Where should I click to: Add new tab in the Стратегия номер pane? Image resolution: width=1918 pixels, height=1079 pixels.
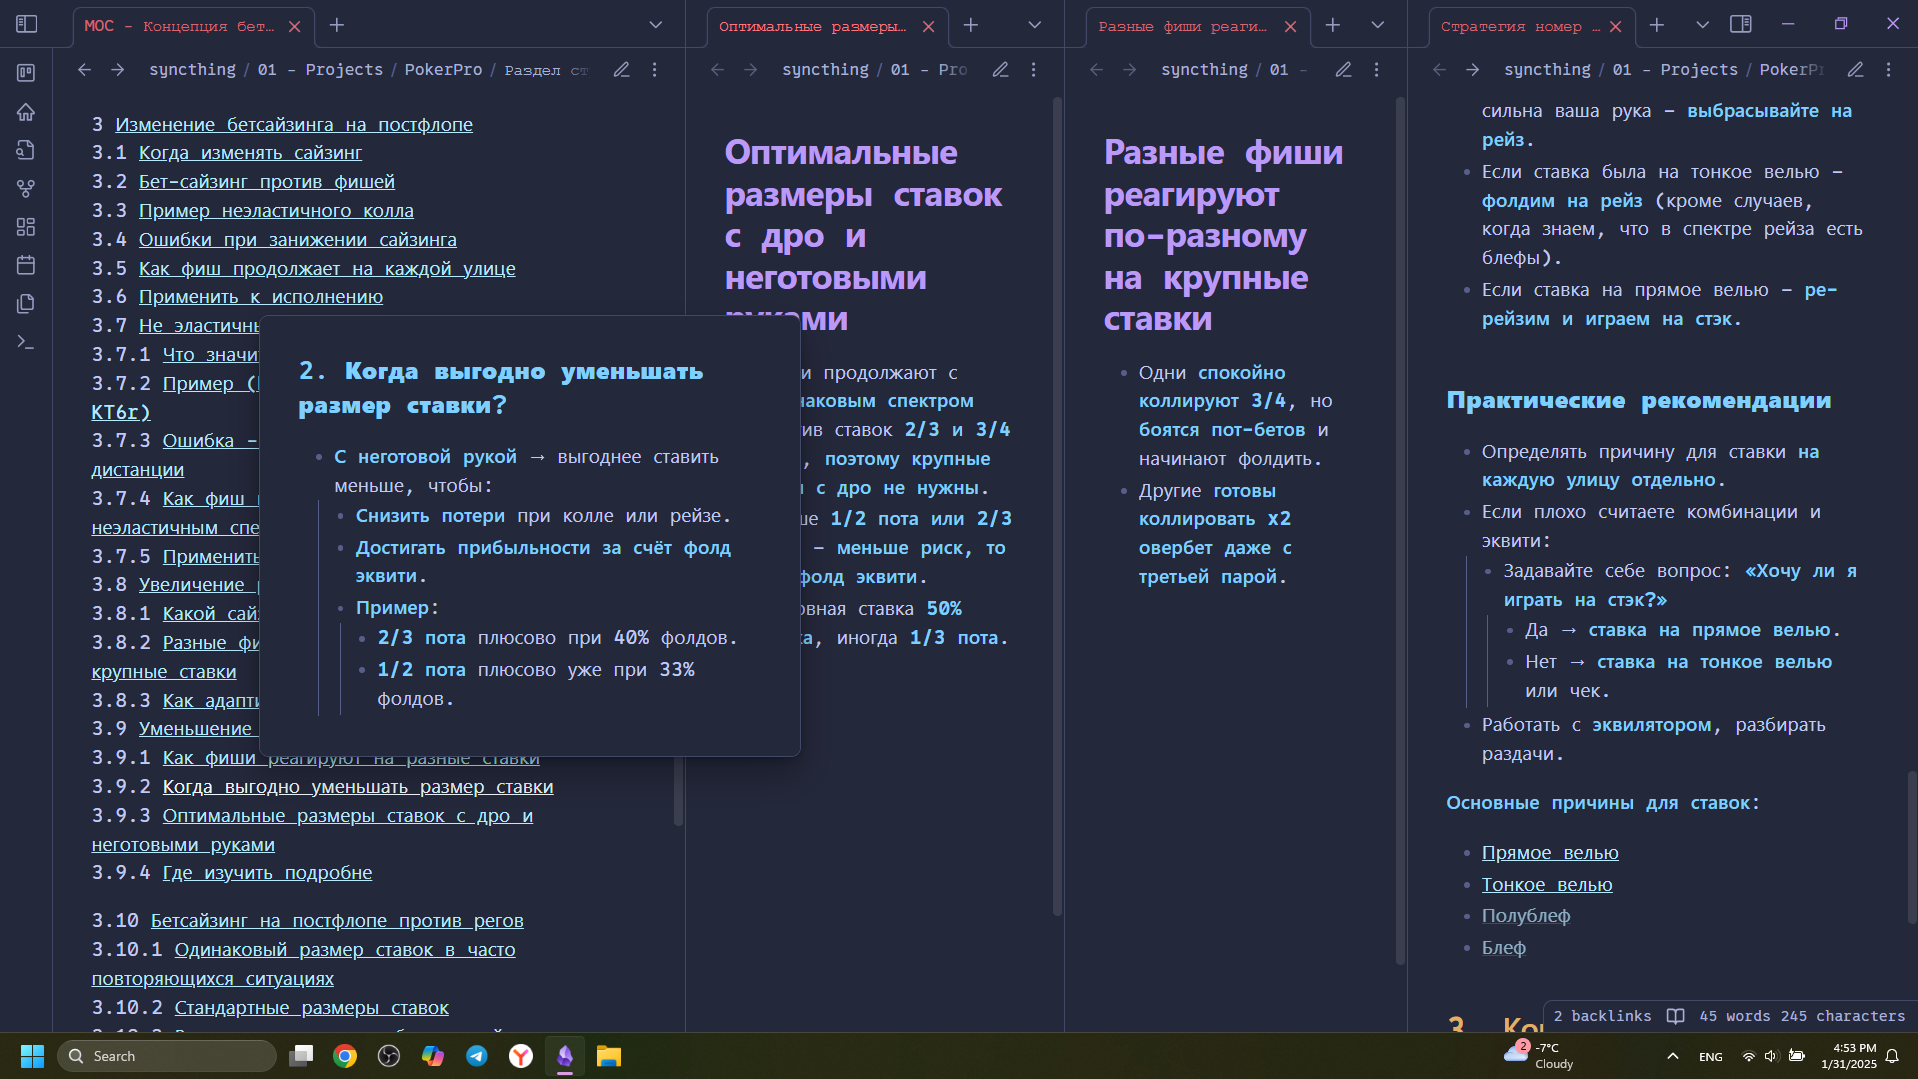[1657, 25]
